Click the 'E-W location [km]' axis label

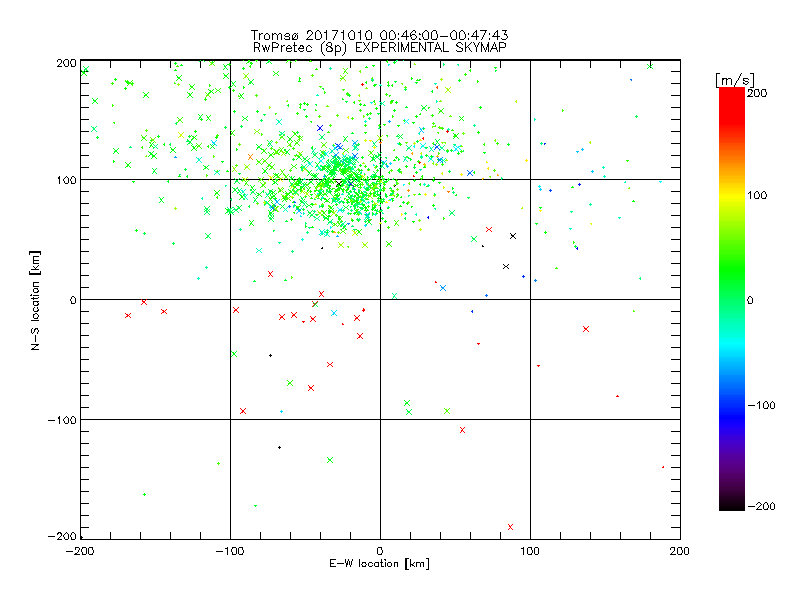pyautogui.click(x=379, y=563)
